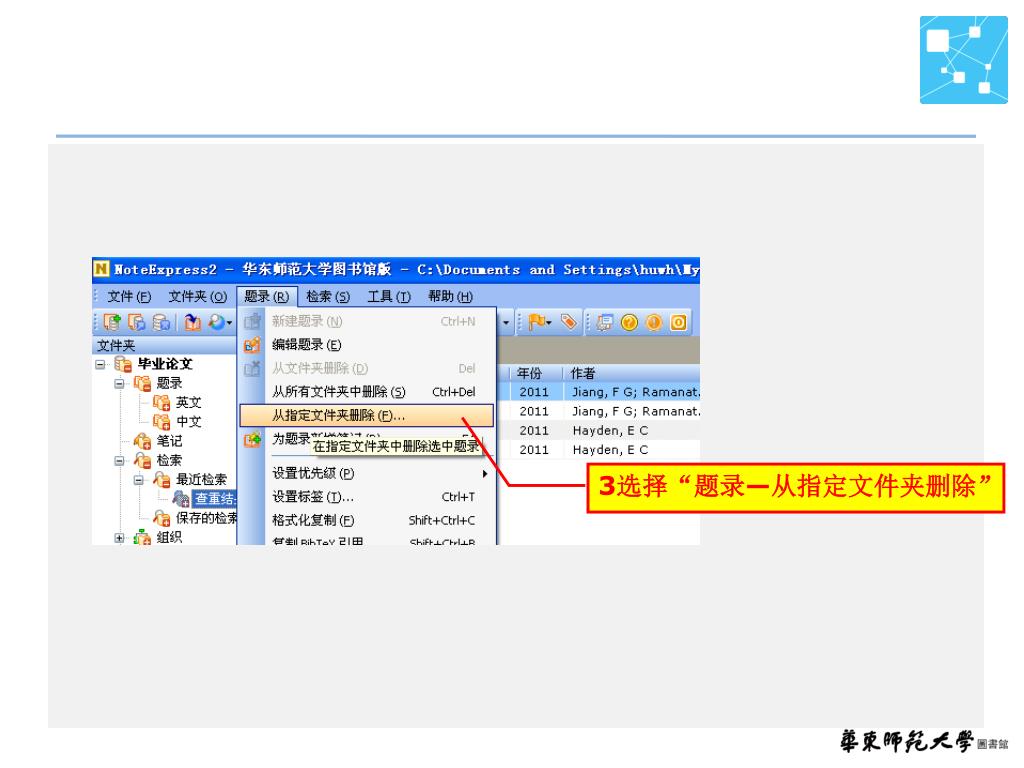Click the question mark help icon

click(x=629, y=322)
